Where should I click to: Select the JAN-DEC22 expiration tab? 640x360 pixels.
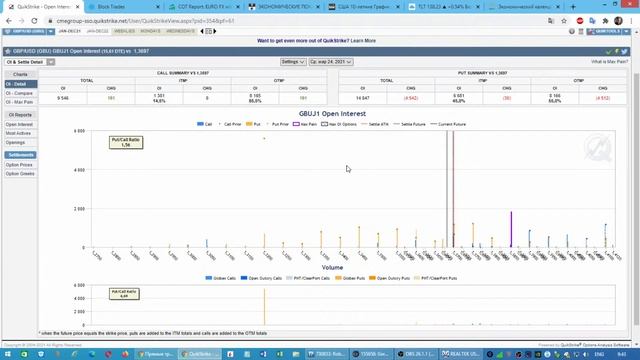coord(97,31)
